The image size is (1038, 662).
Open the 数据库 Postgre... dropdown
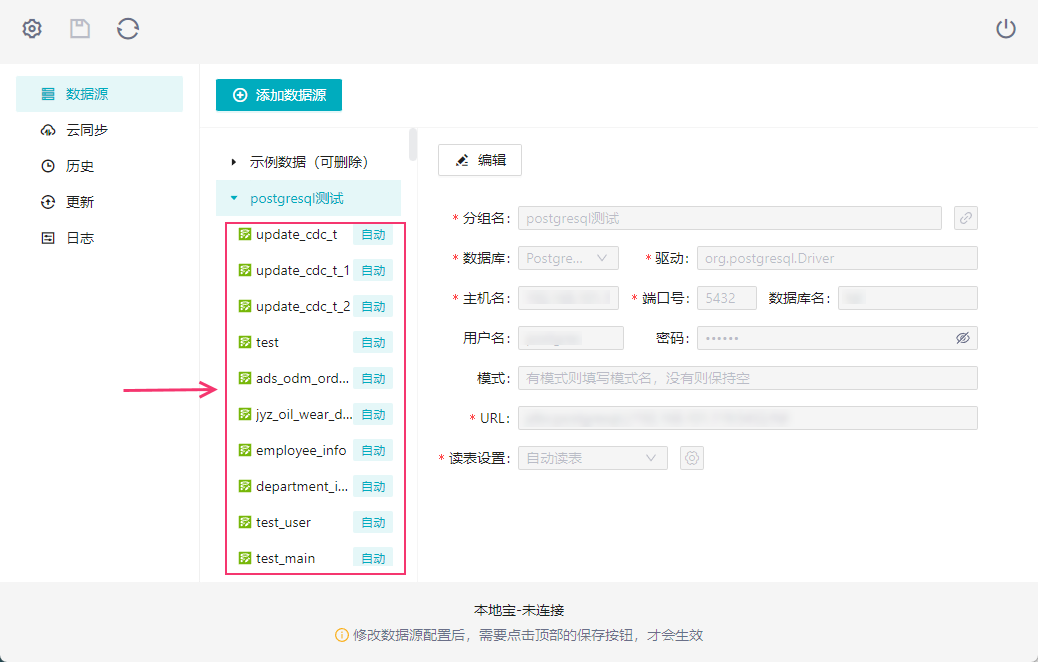(x=568, y=258)
